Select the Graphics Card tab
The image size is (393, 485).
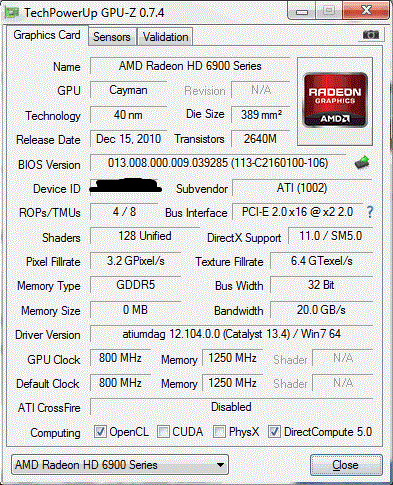(47, 35)
